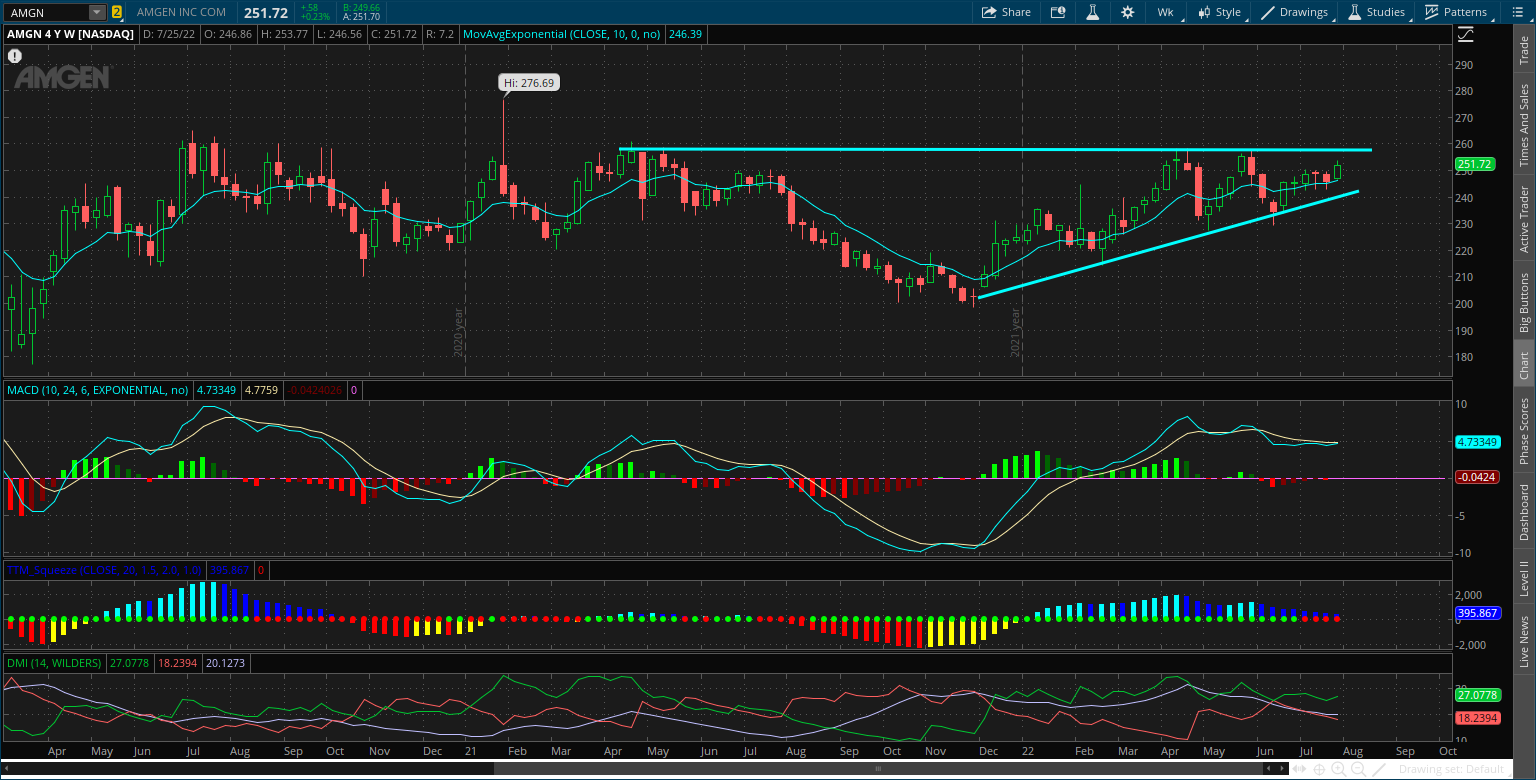This screenshot has height=780, width=1536.
Task: Click the zoom in magnifier icon
Action: [x=1340, y=769]
